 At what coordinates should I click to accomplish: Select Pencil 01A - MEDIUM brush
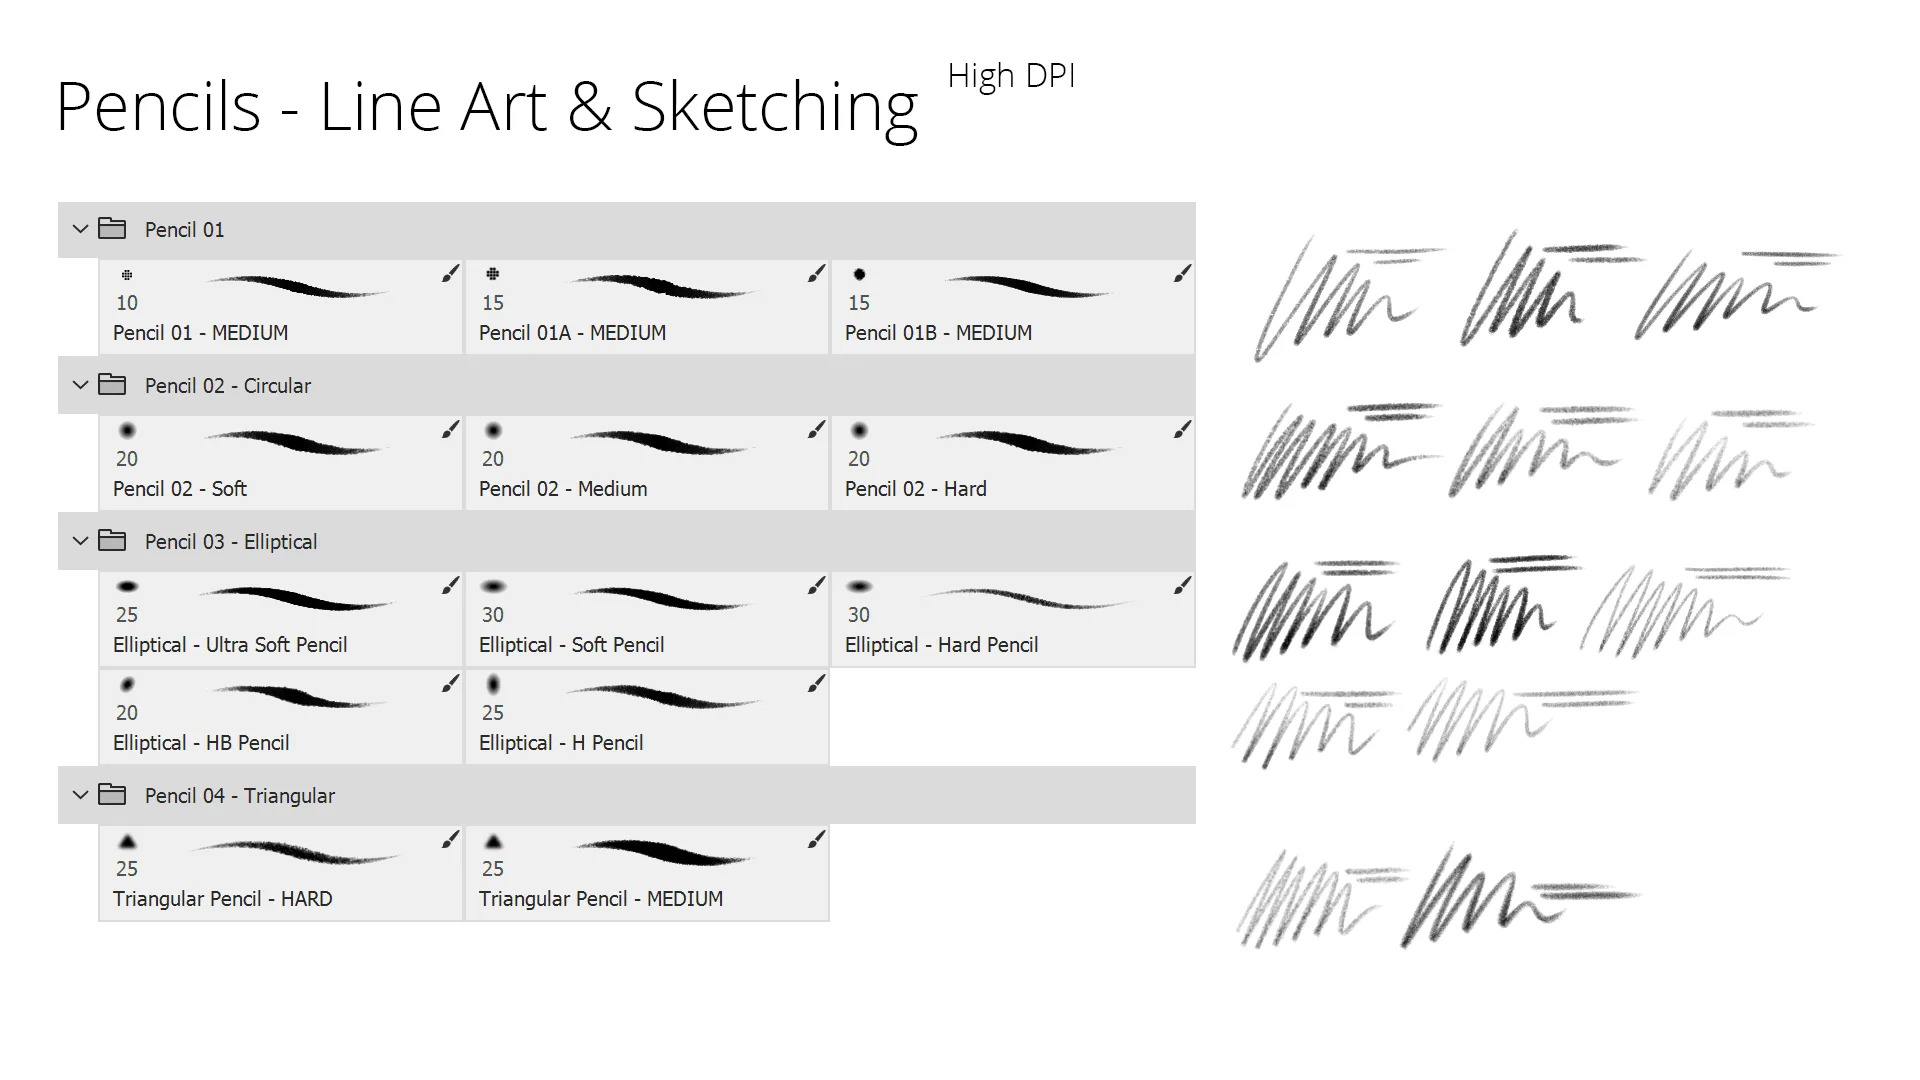click(646, 303)
